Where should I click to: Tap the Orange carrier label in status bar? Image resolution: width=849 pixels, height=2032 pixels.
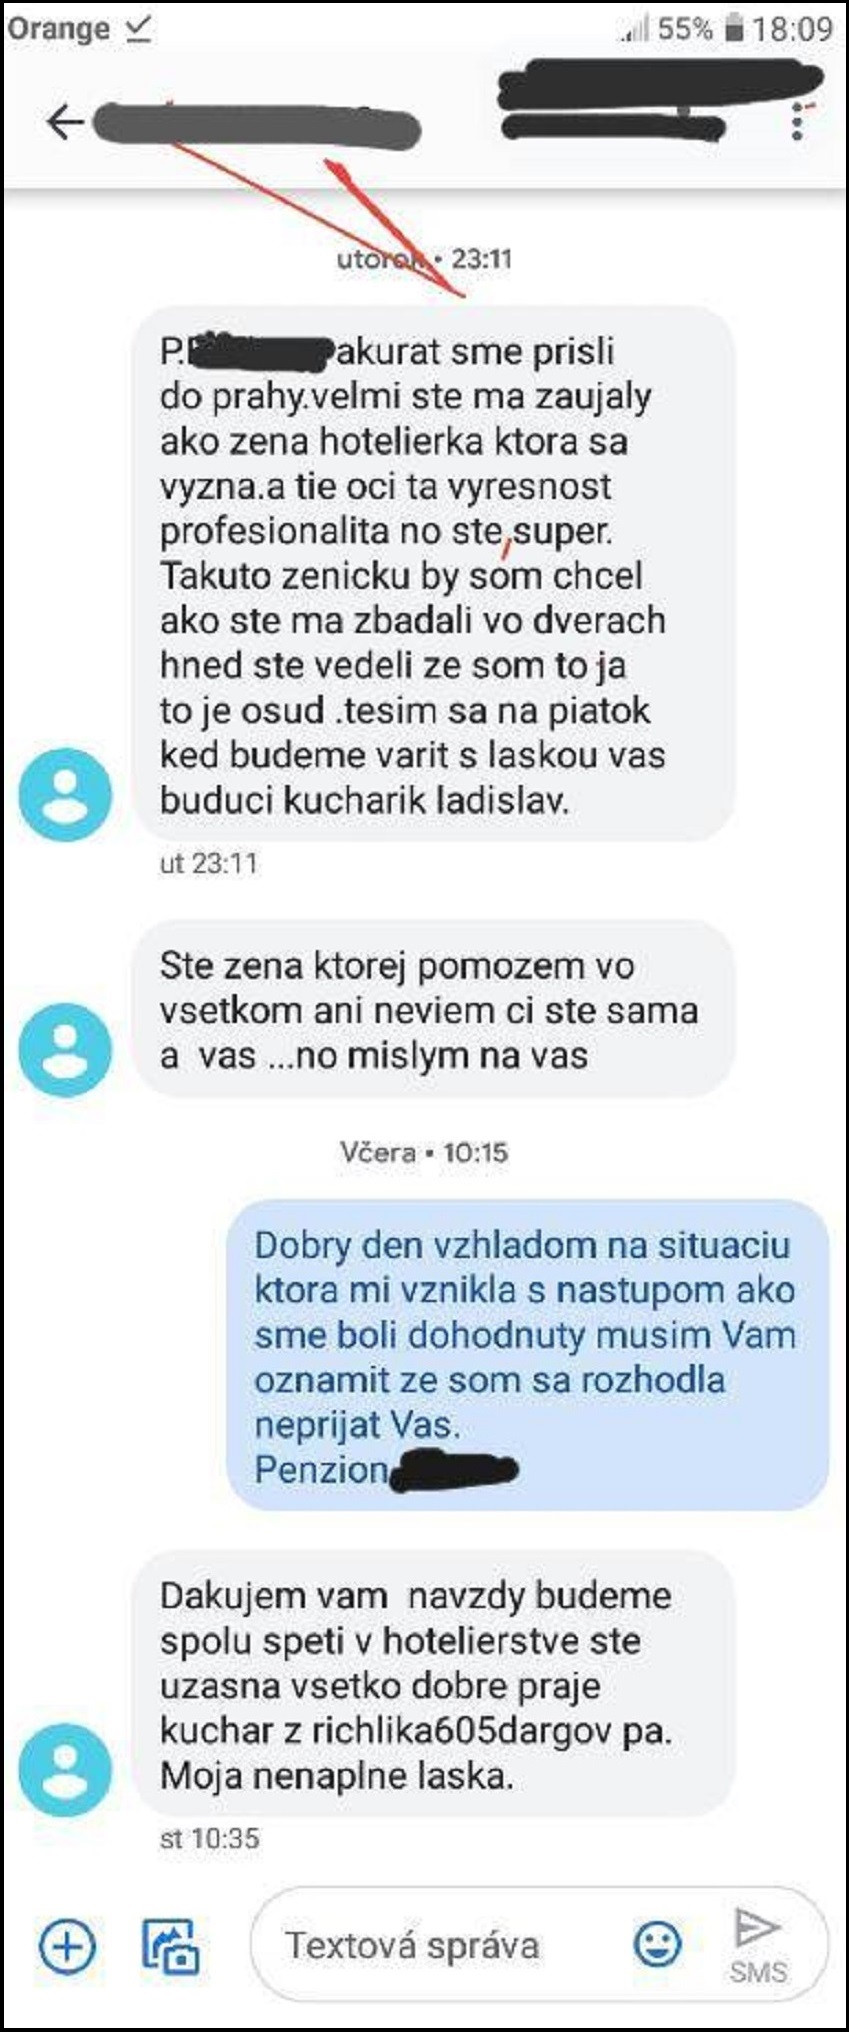tap(58, 28)
